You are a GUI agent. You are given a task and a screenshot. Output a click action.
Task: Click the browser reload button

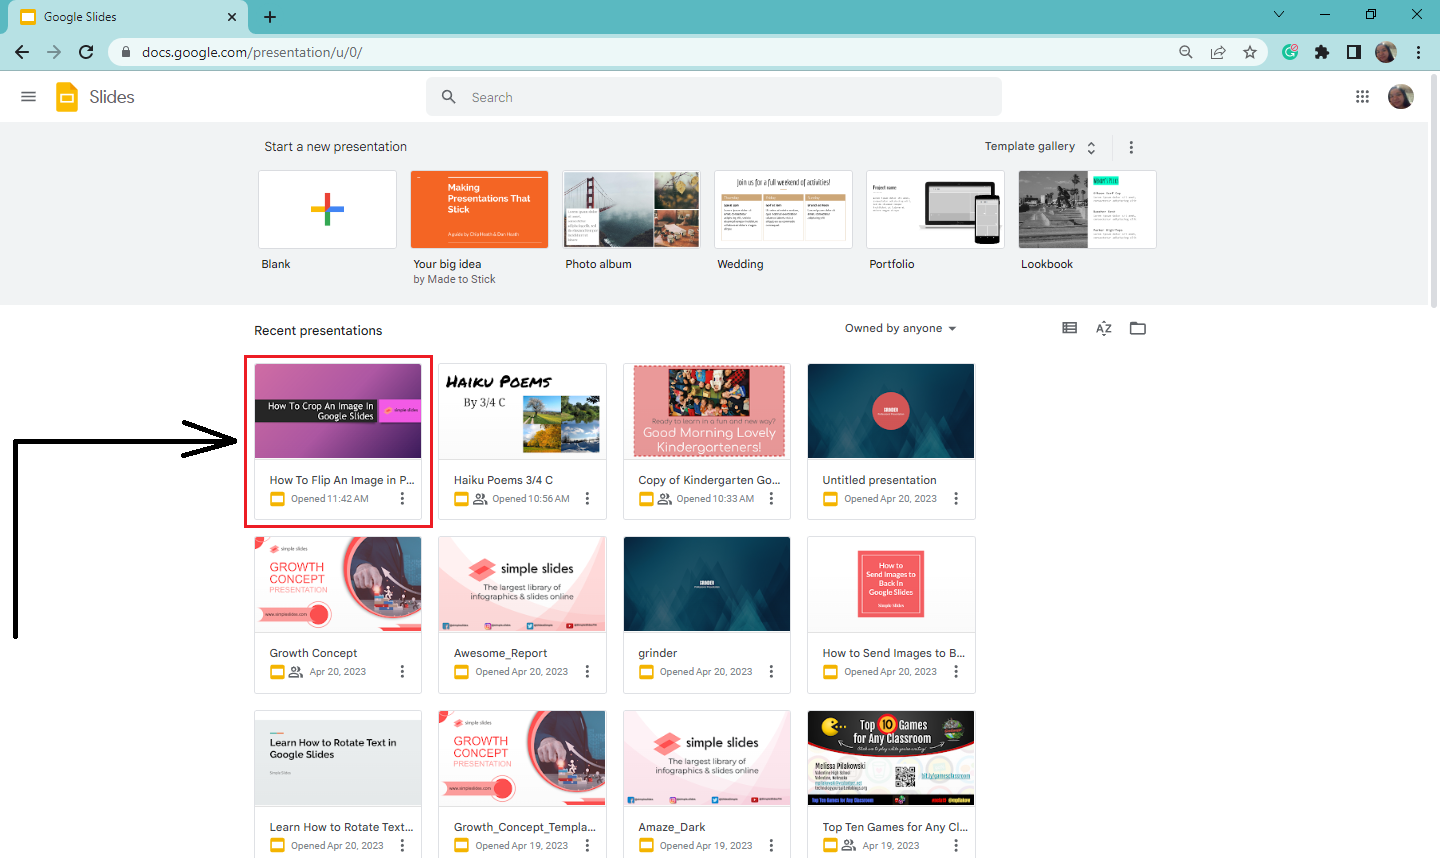tap(86, 51)
